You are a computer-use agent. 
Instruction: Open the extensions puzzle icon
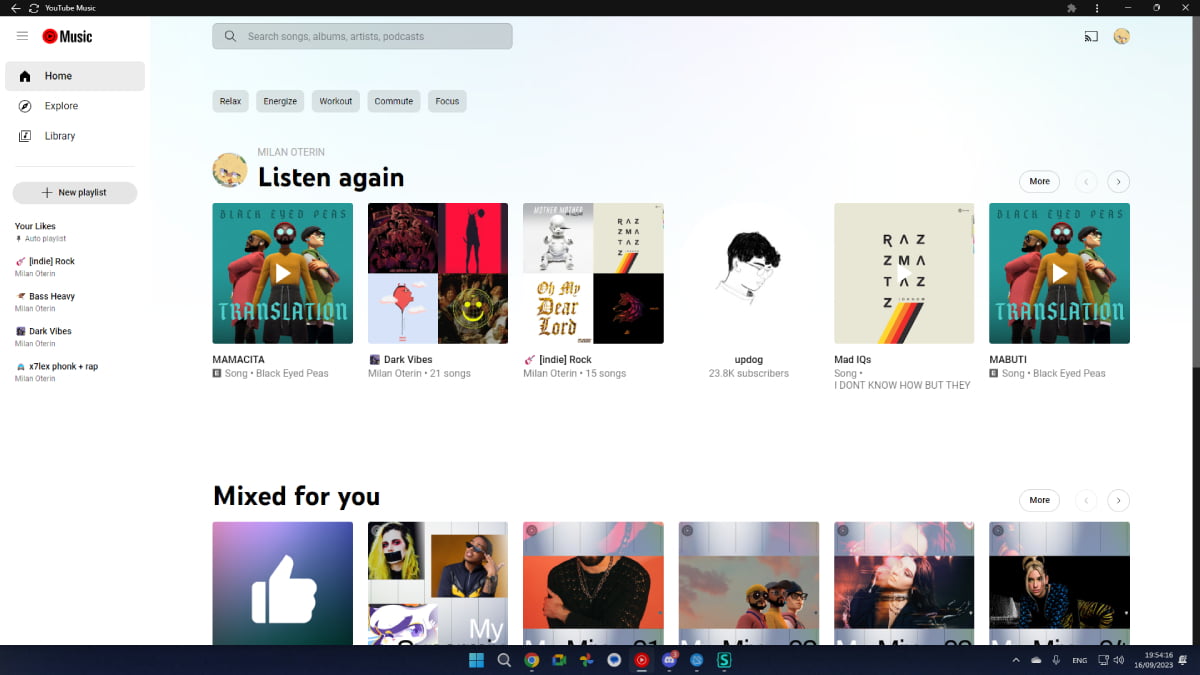point(1072,8)
